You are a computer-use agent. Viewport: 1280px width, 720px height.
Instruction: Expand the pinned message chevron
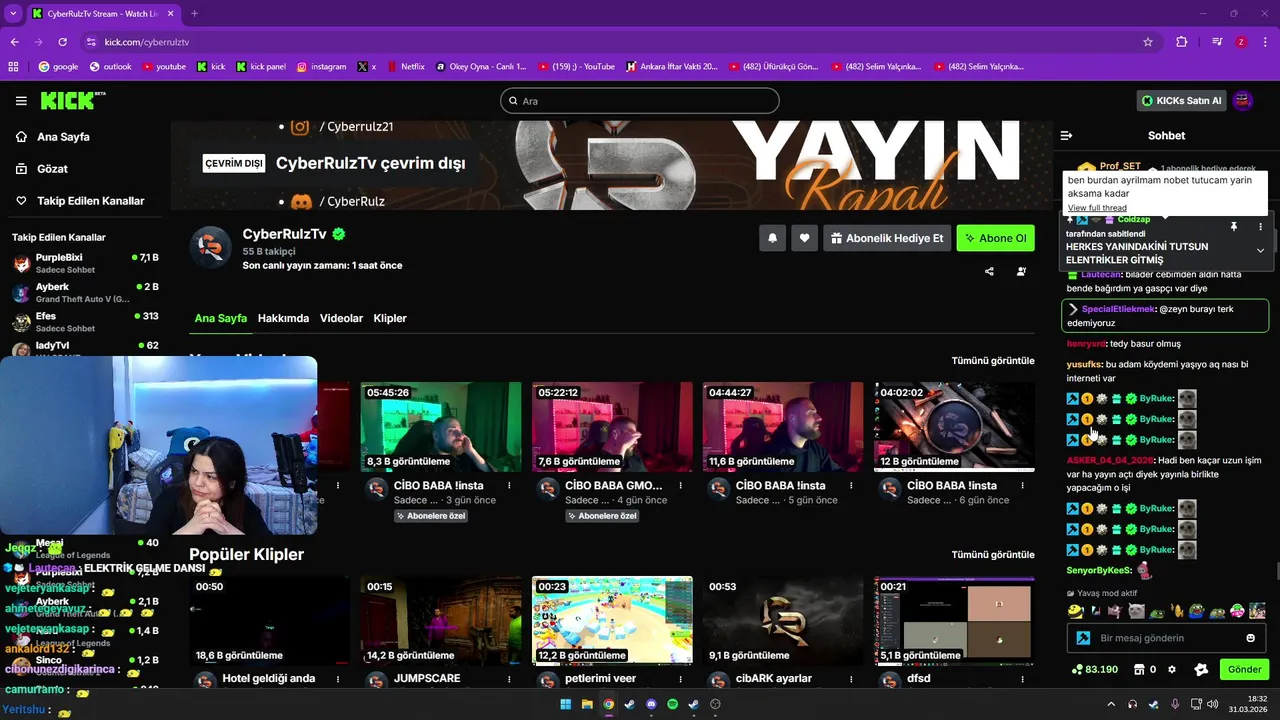pos(1260,250)
